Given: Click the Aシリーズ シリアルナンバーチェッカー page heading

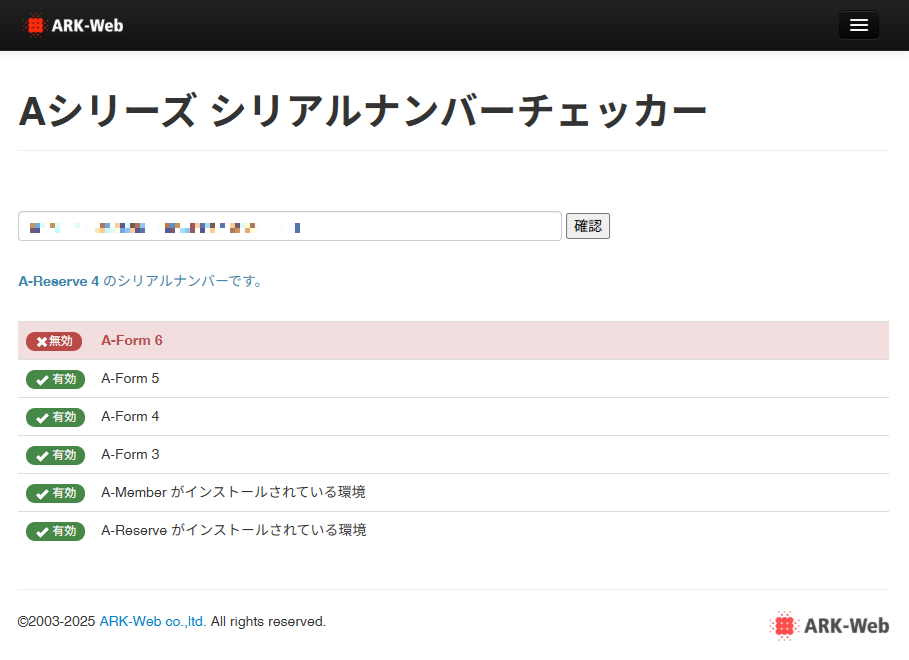Looking at the screenshot, I should coord(362,111).
